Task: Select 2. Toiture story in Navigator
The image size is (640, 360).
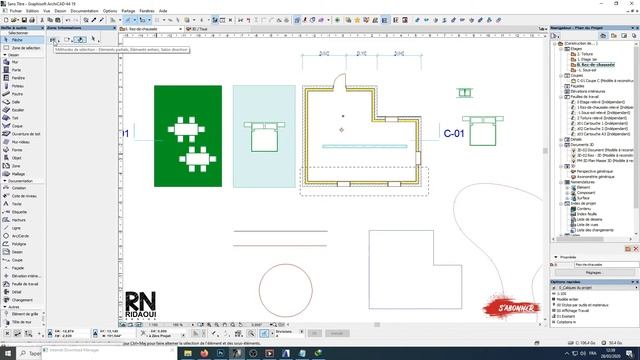Action: (584, 54)
